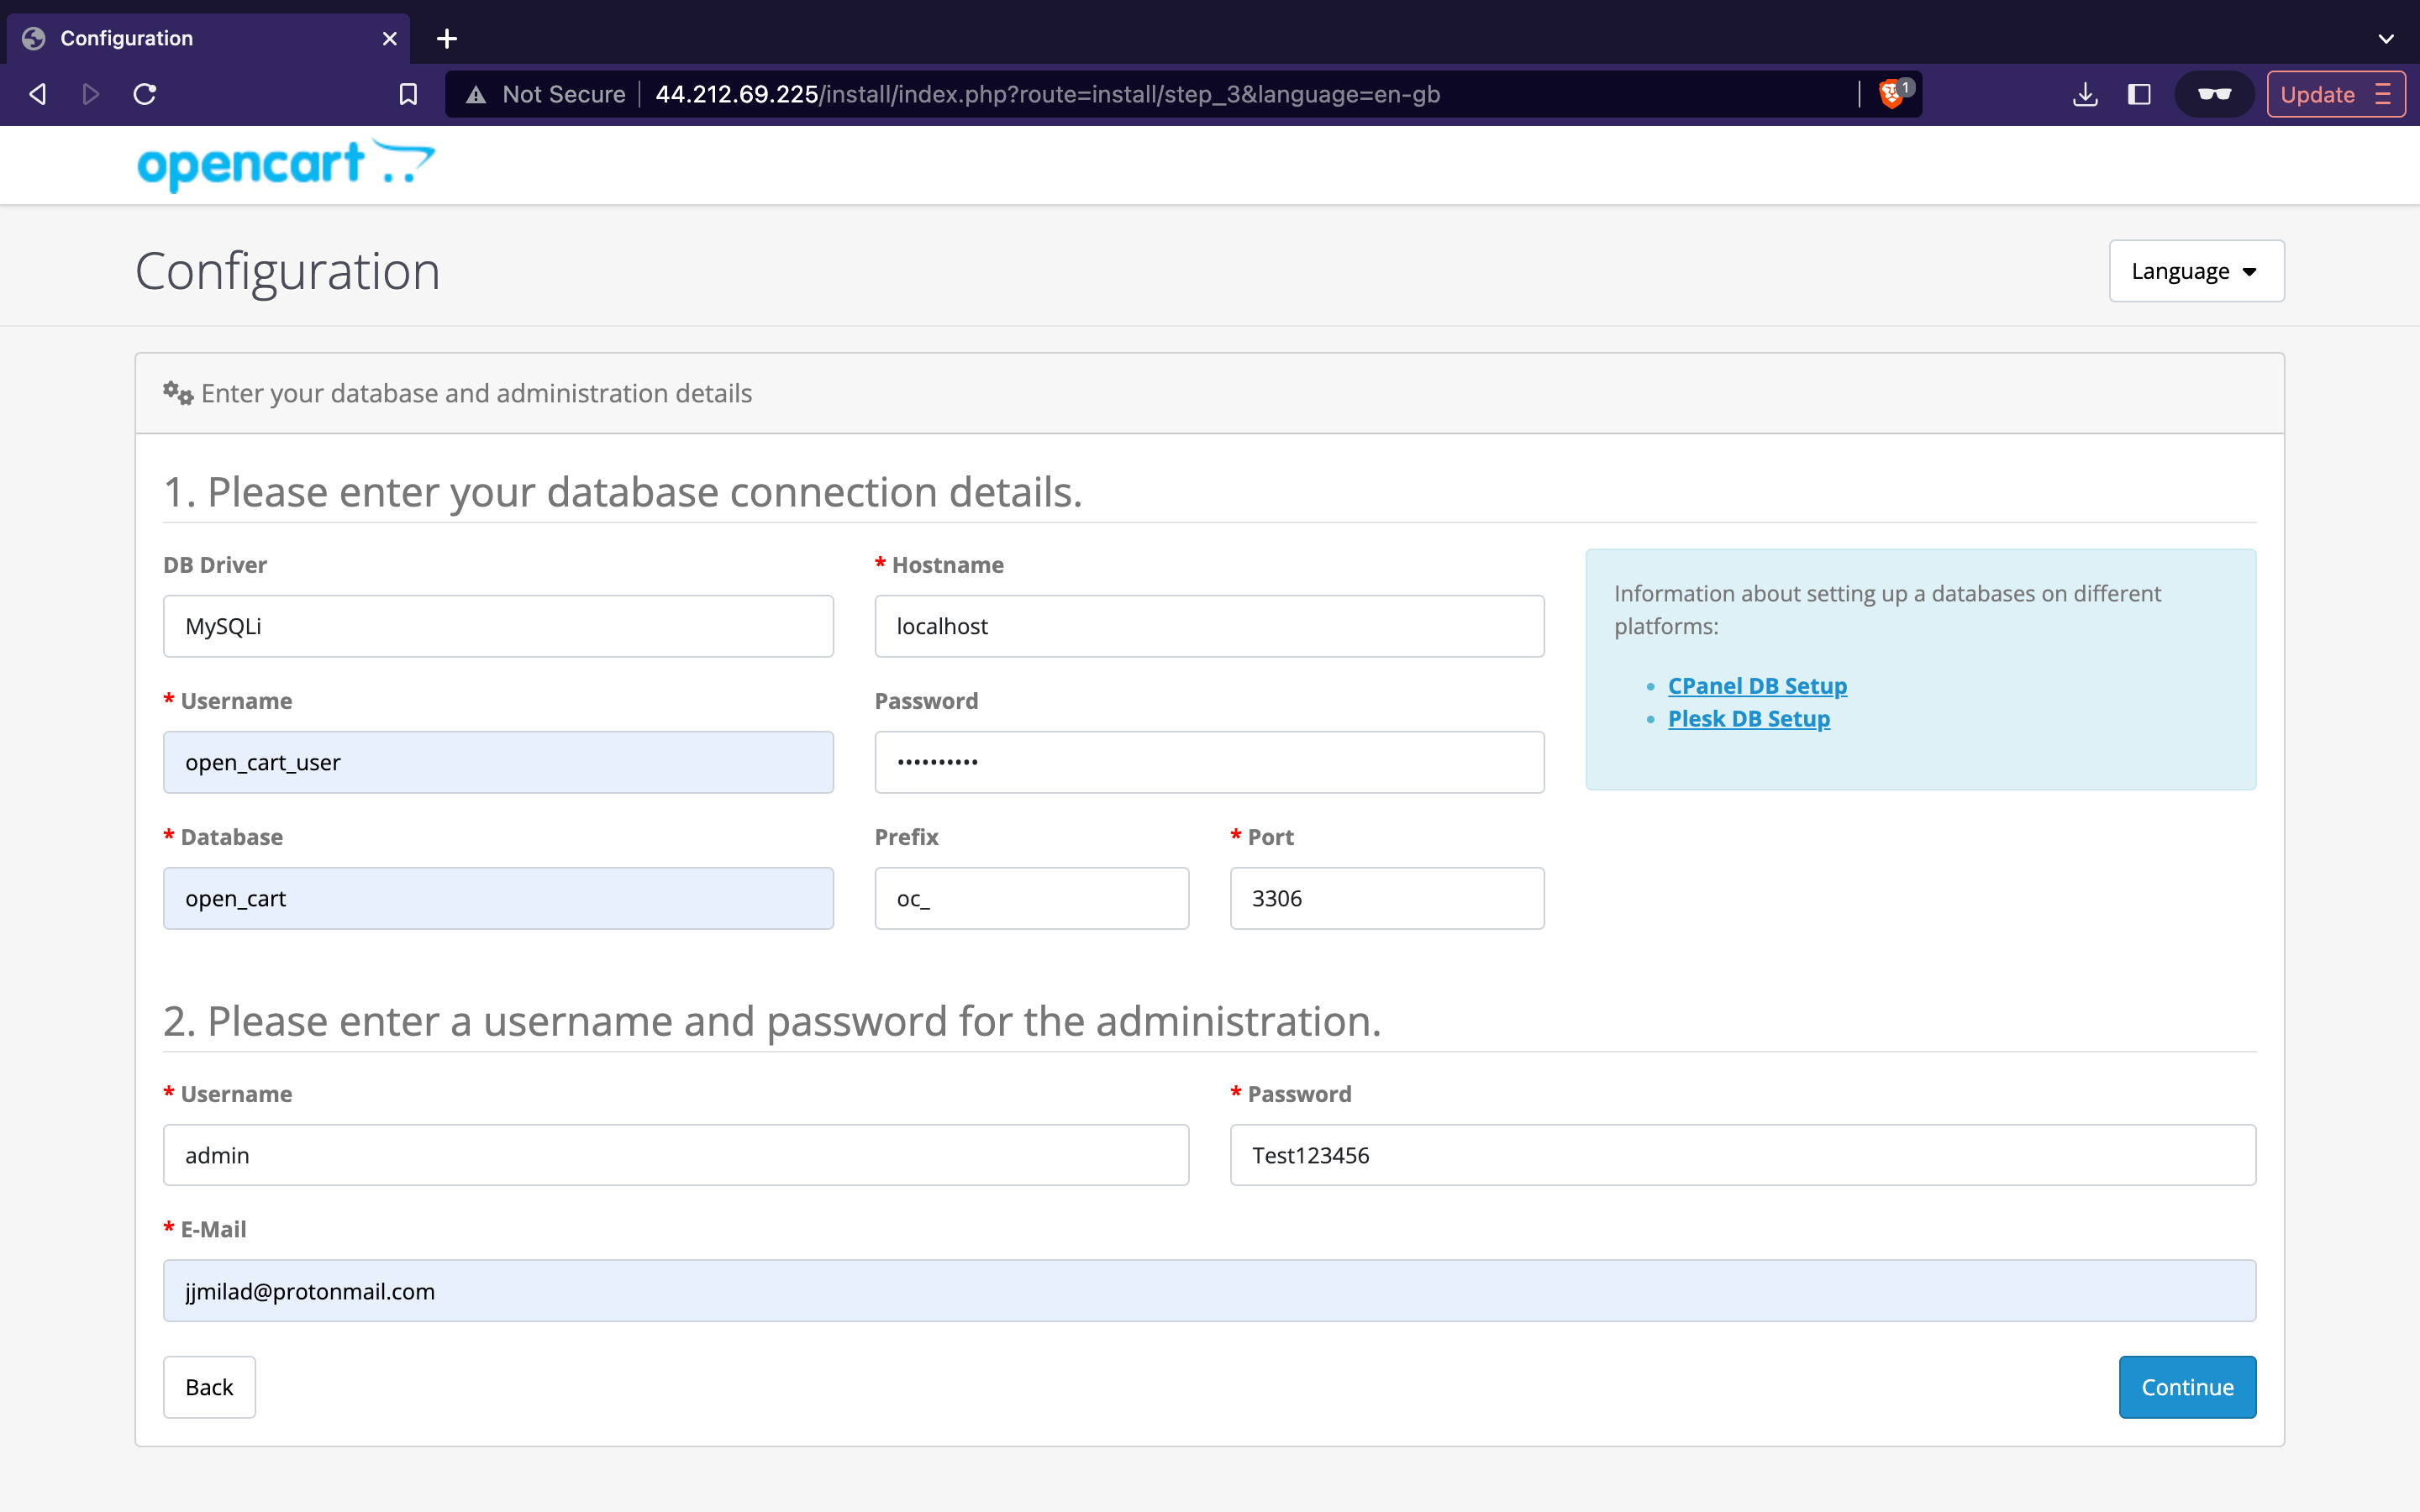Screen dimensions: 2420x1512
Task: Reload the page with refresh icon
Action: pos(145,94)
